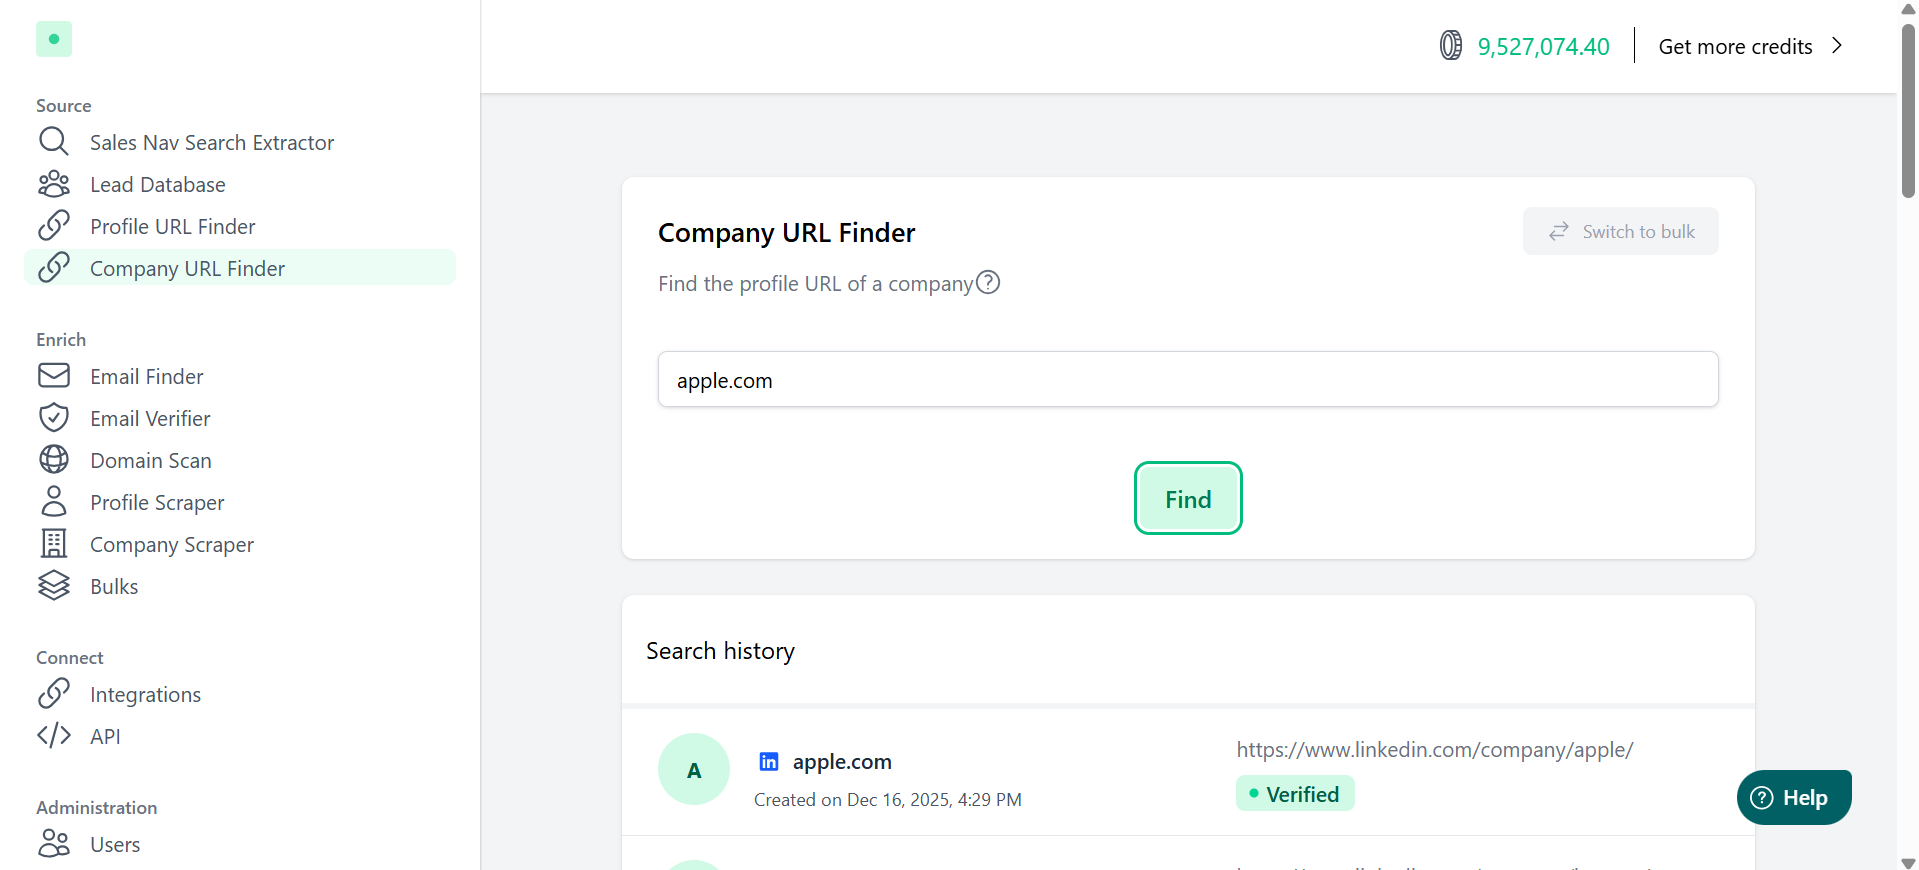Image resolution: width=1919 pixels, height=870 pixels.
Task: Go to Integrations section
Action: [x=145, y=695]
